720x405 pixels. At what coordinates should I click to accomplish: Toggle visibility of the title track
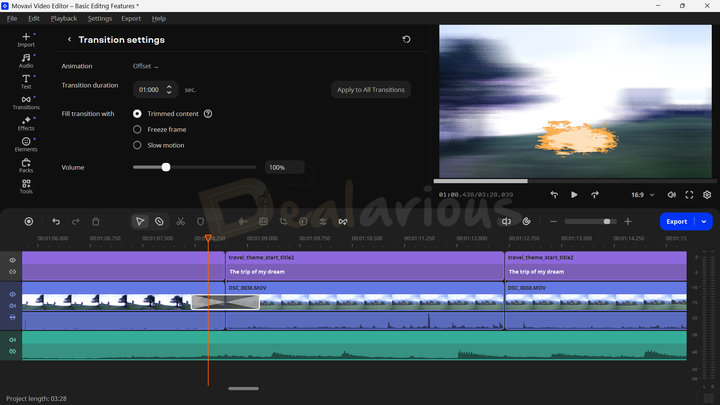point(12,260)
